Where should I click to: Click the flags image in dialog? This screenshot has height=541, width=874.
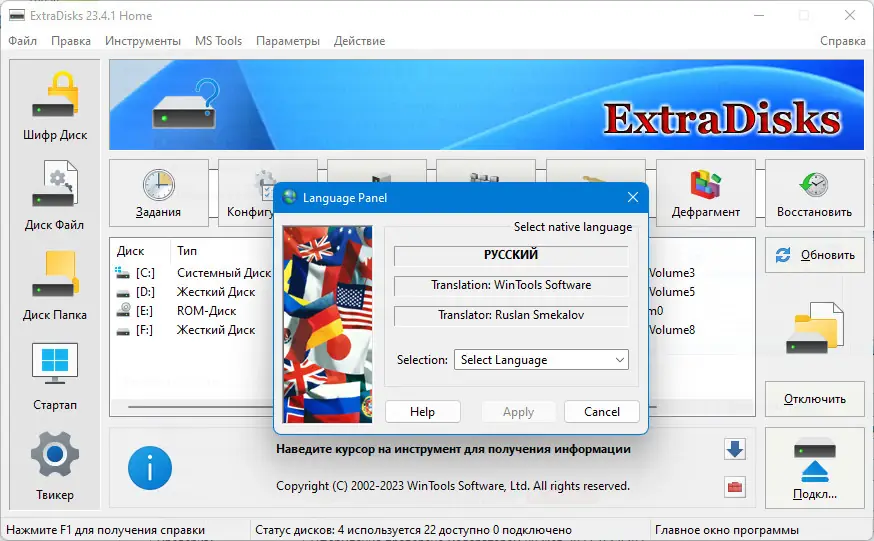[x=328, y=324]
